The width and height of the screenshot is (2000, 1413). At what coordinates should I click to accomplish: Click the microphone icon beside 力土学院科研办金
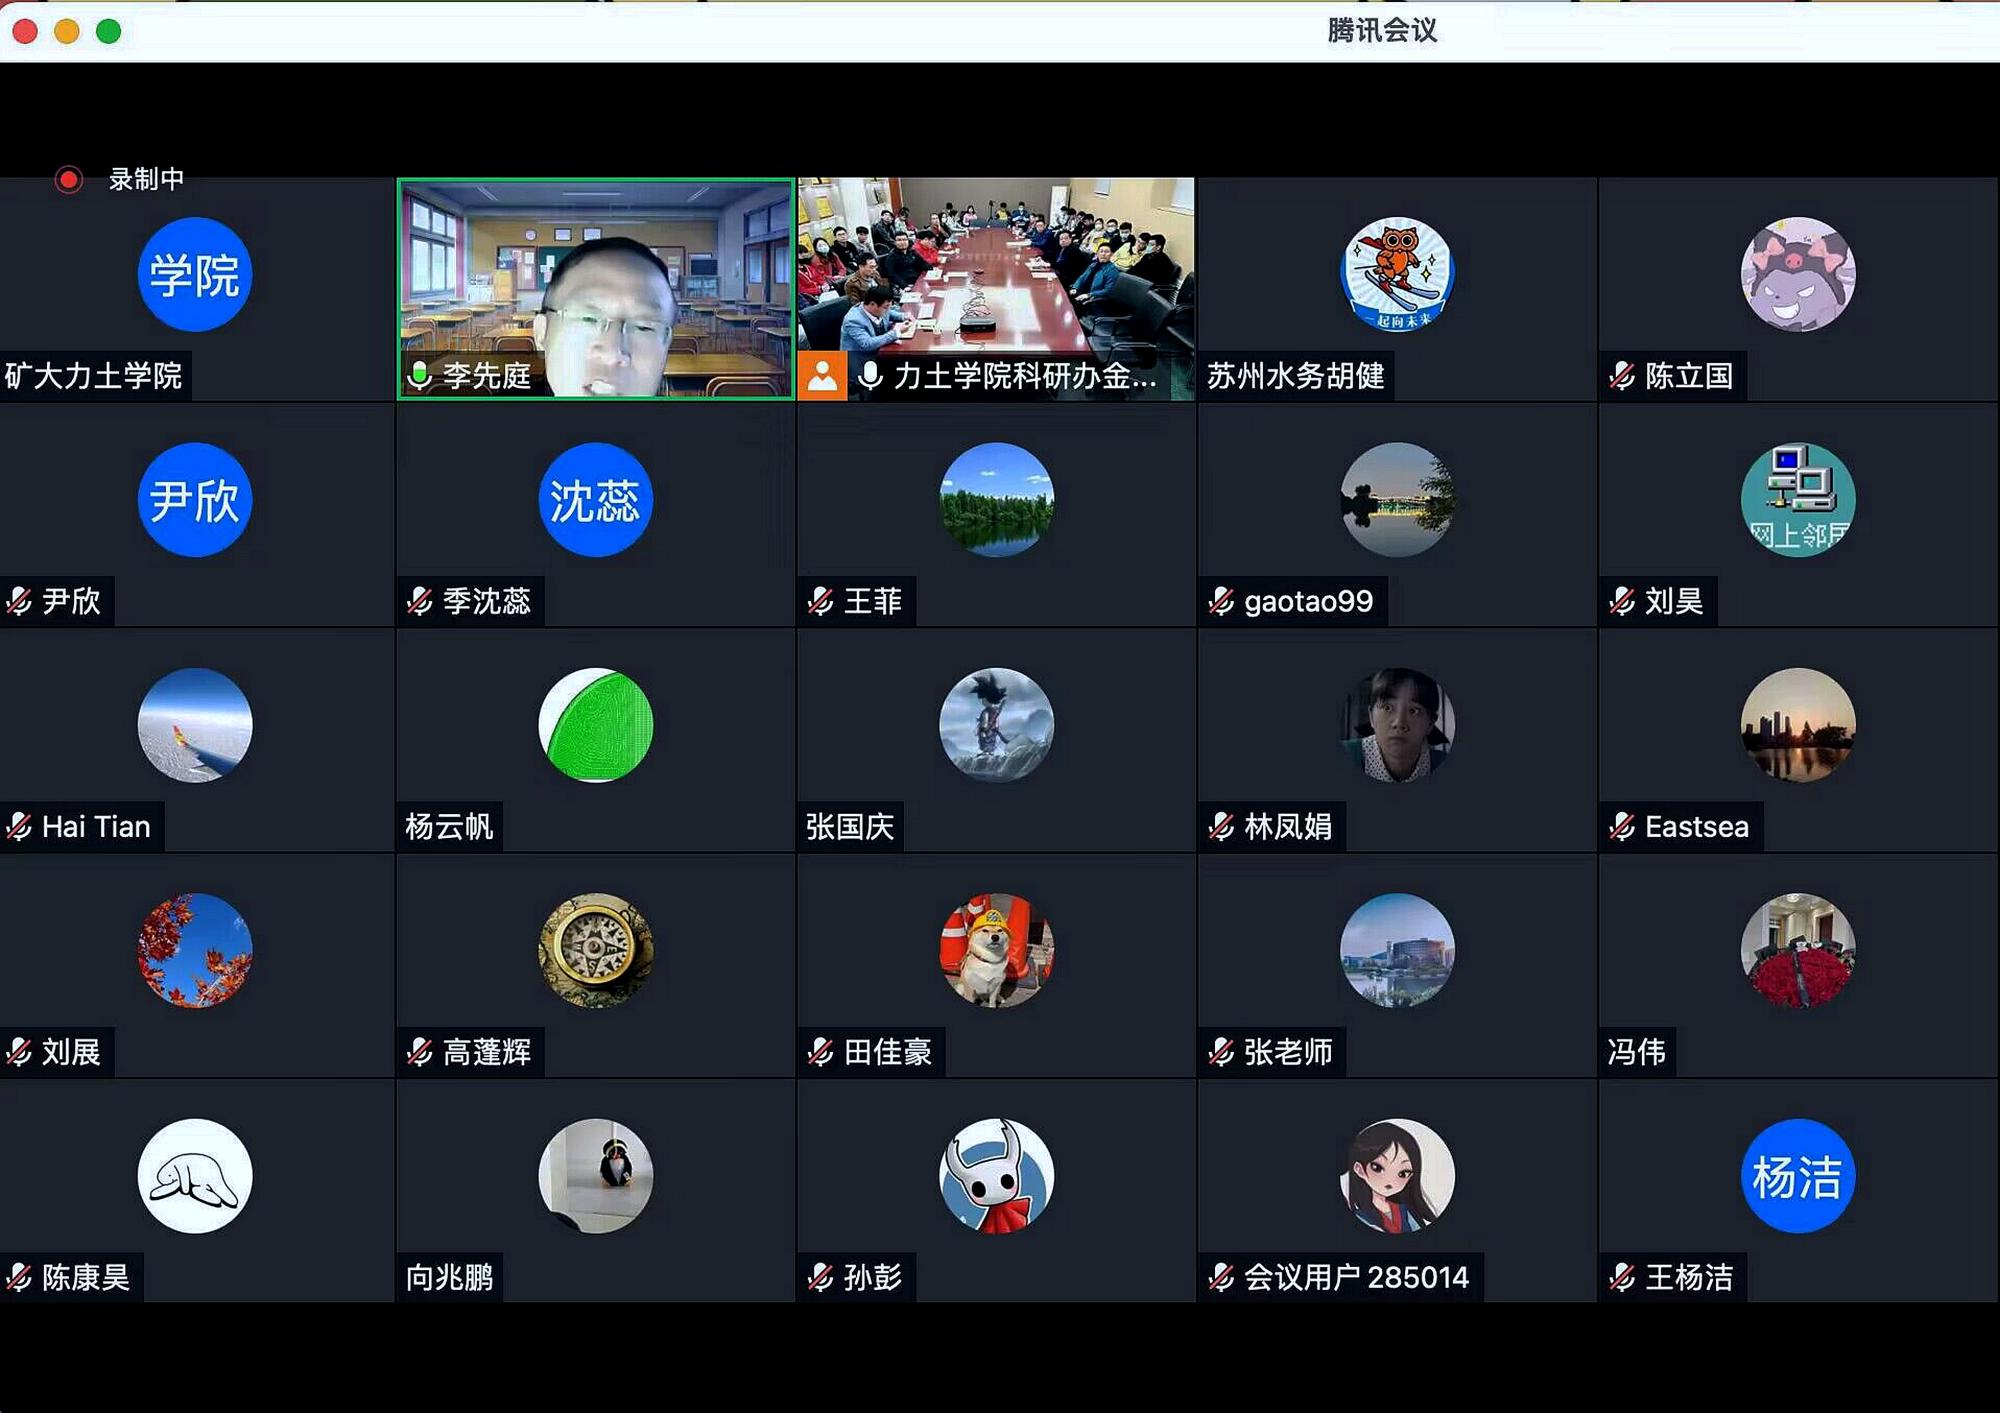(870, 376)
